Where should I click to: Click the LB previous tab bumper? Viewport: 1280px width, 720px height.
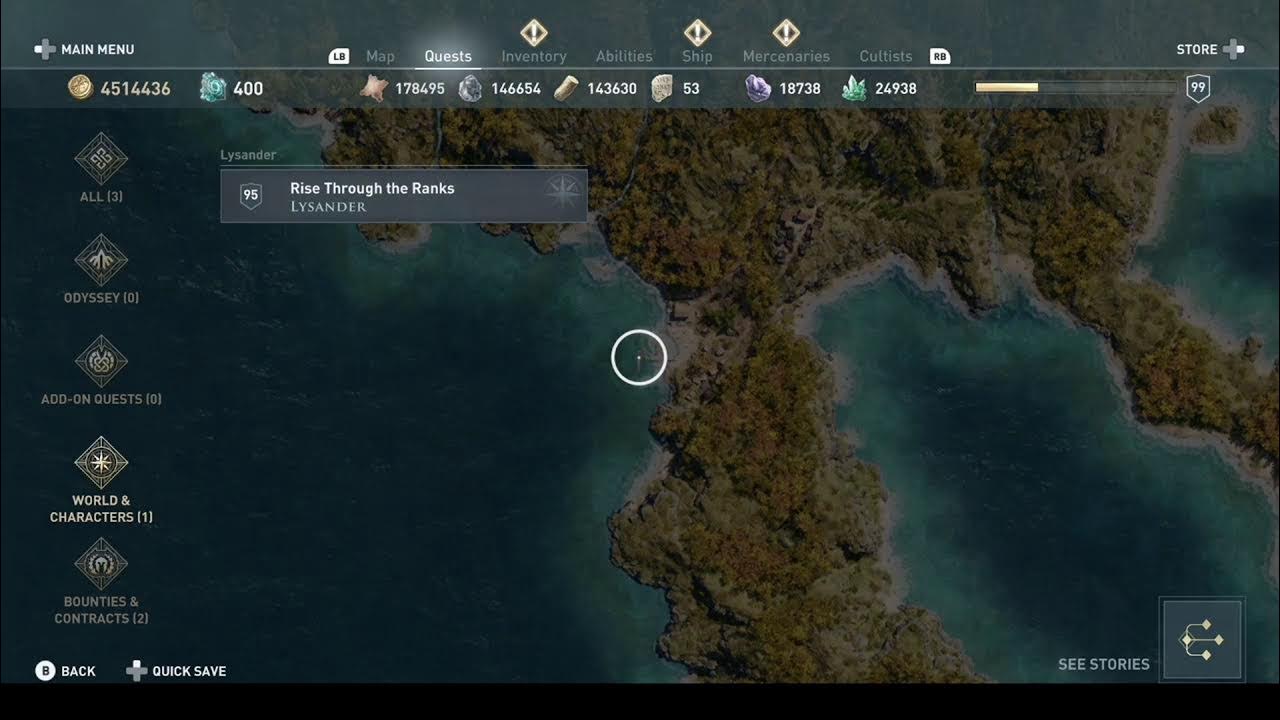coord(338,57)
